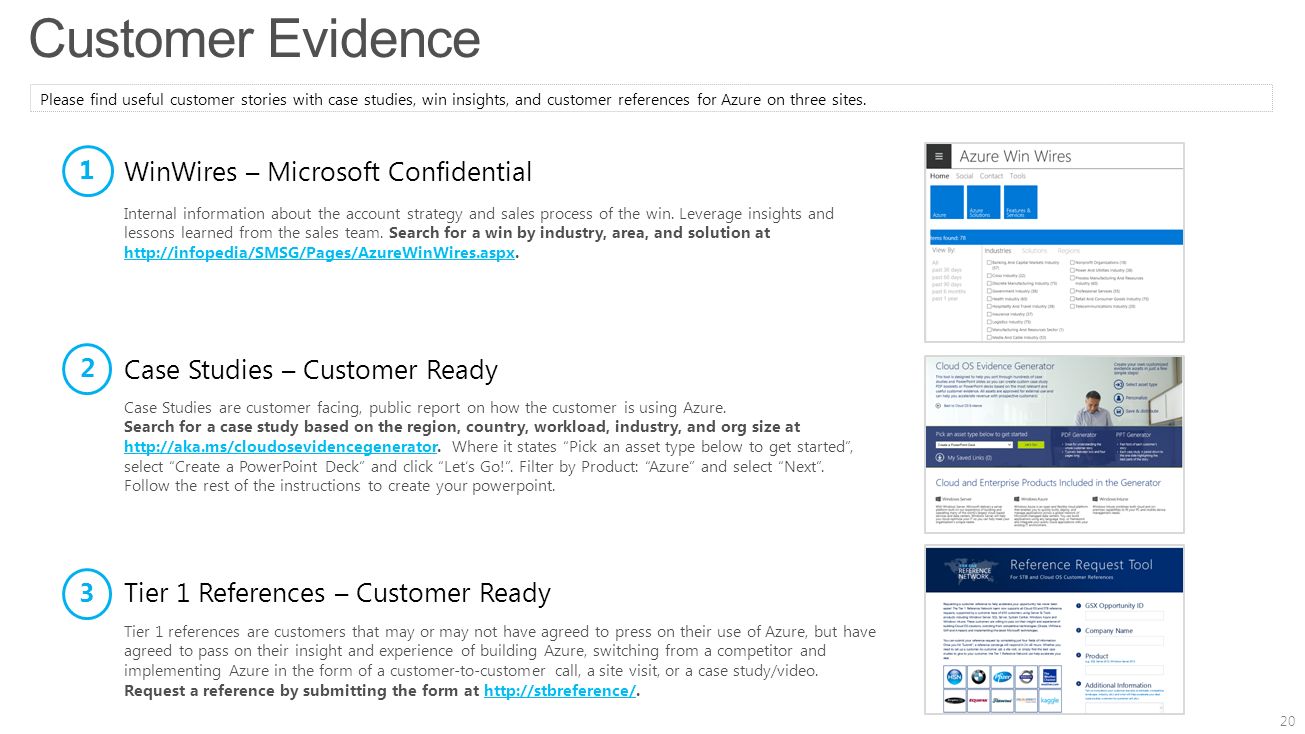This screenshot has height=734, width=1305.
Task: Open the aka.ms/cloudosevidencegenerator link
Action: (x=281, y=446)
